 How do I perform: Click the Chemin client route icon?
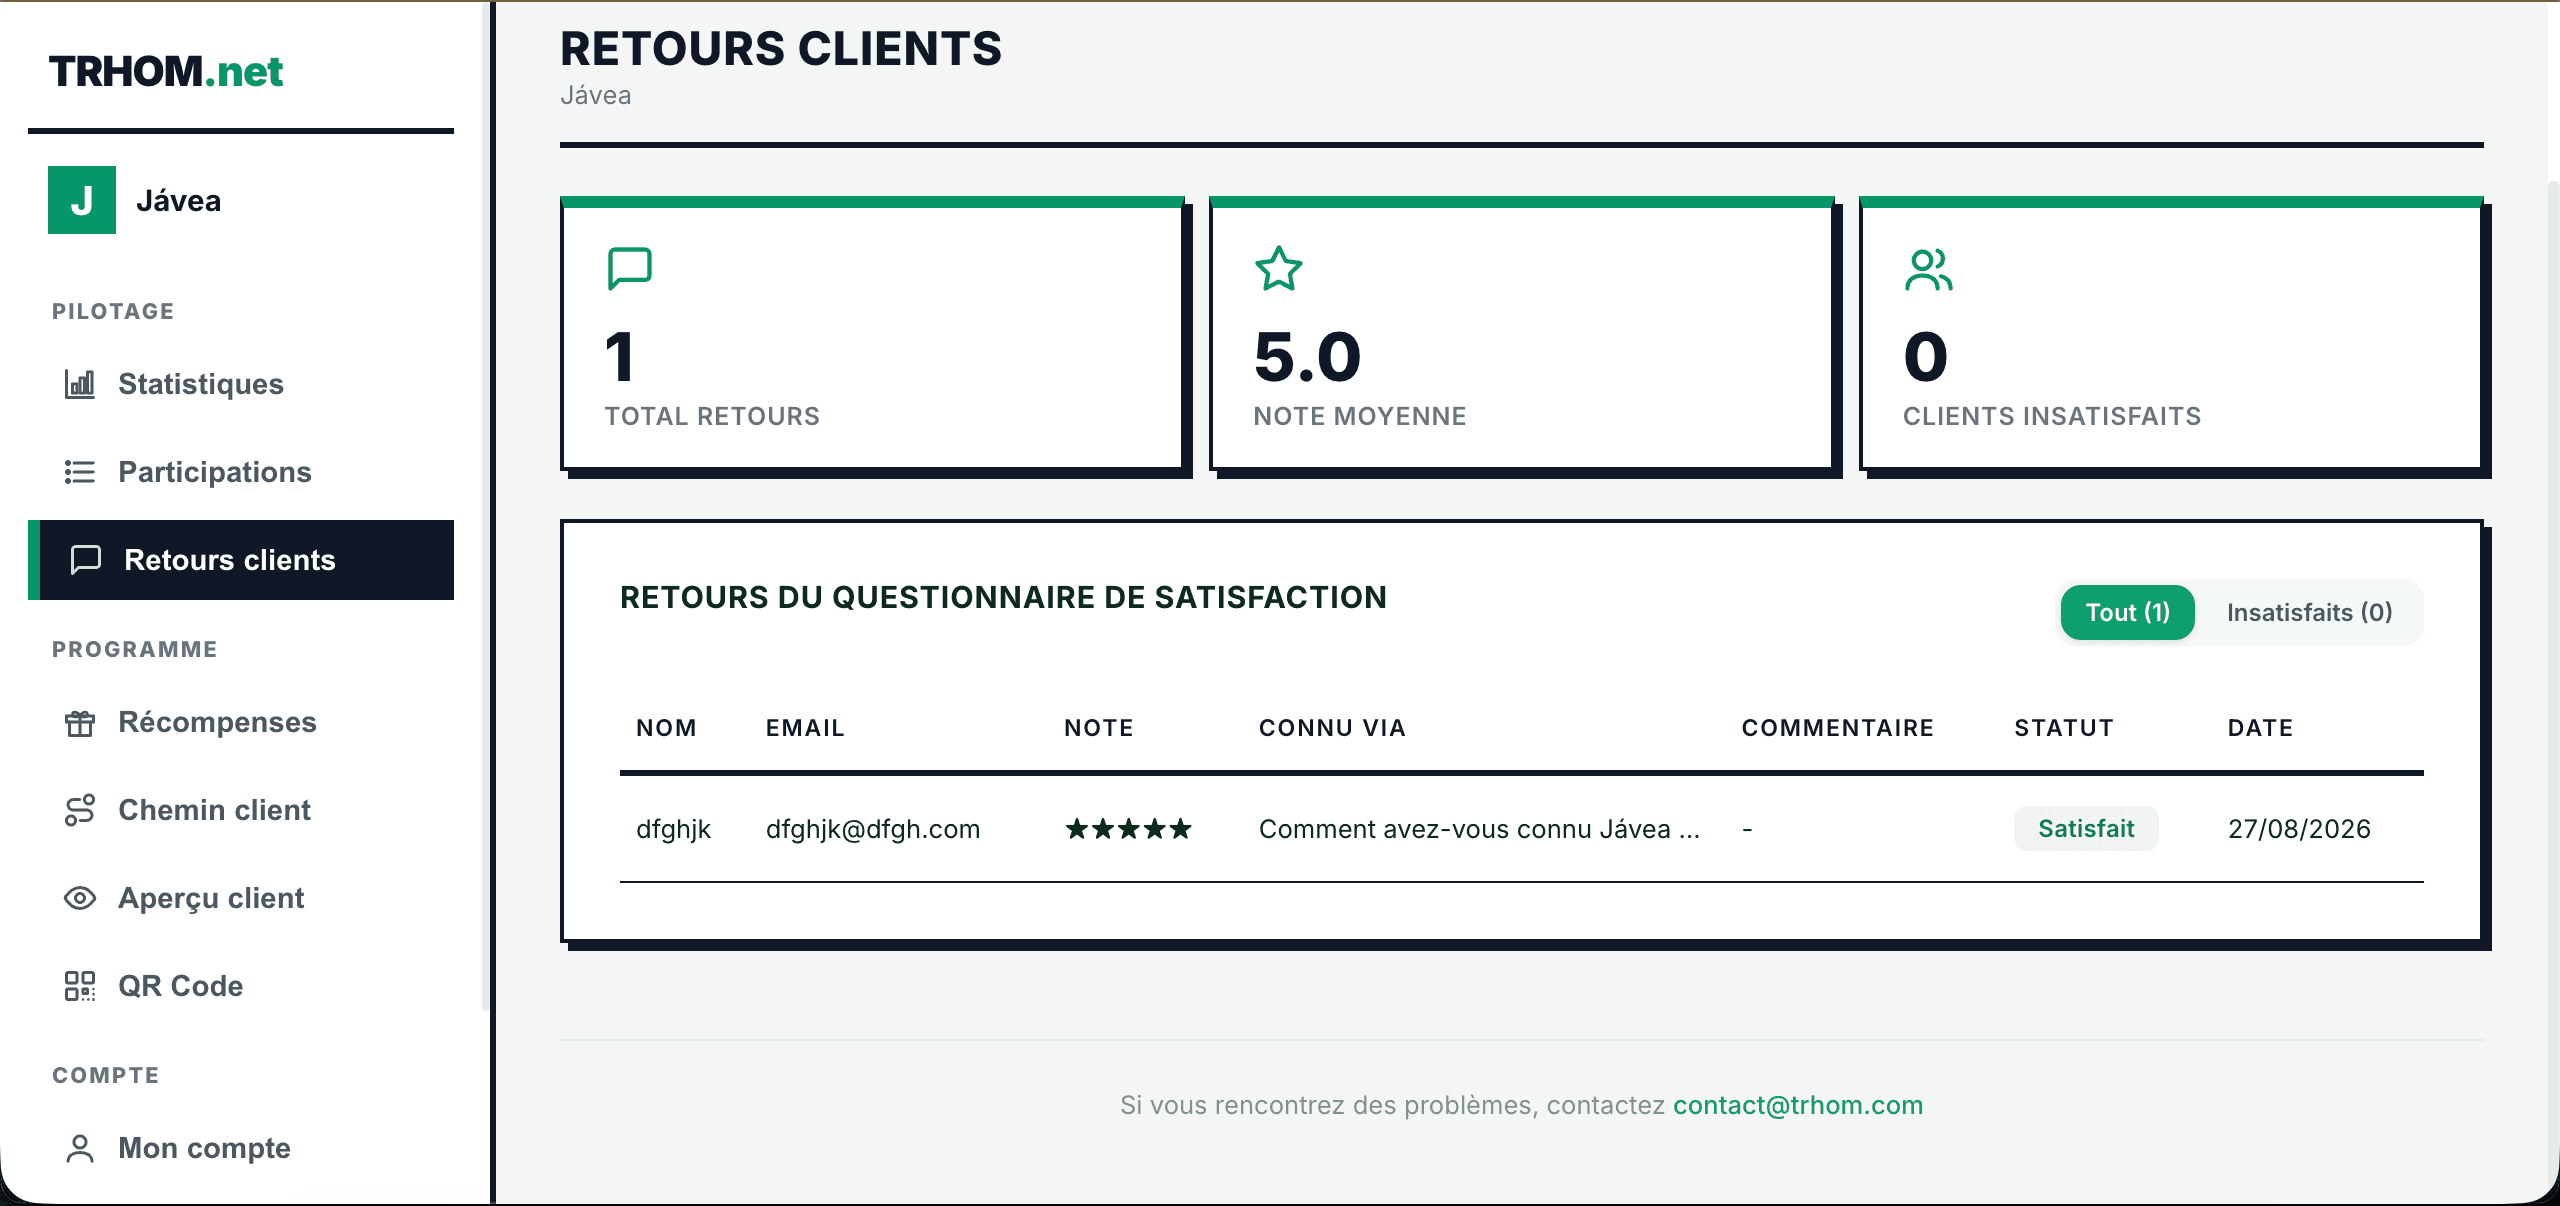tap(80, 810)
